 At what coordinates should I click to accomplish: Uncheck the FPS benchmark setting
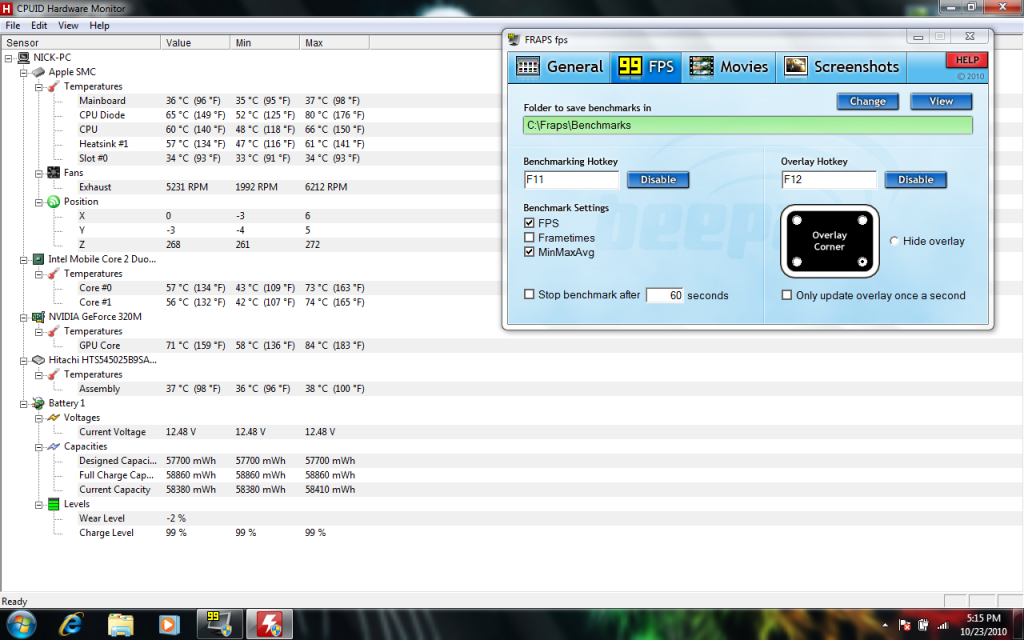tap(529, 223)
